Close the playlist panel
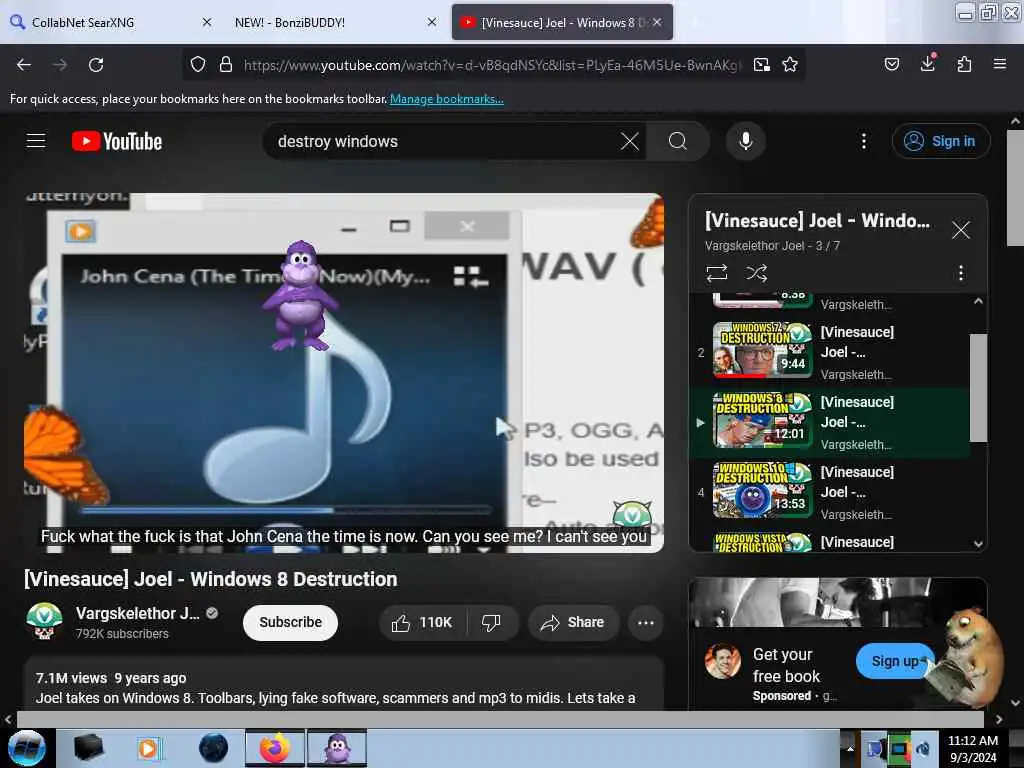This screenshot has height=768, width=1024. tap(960, 229)
